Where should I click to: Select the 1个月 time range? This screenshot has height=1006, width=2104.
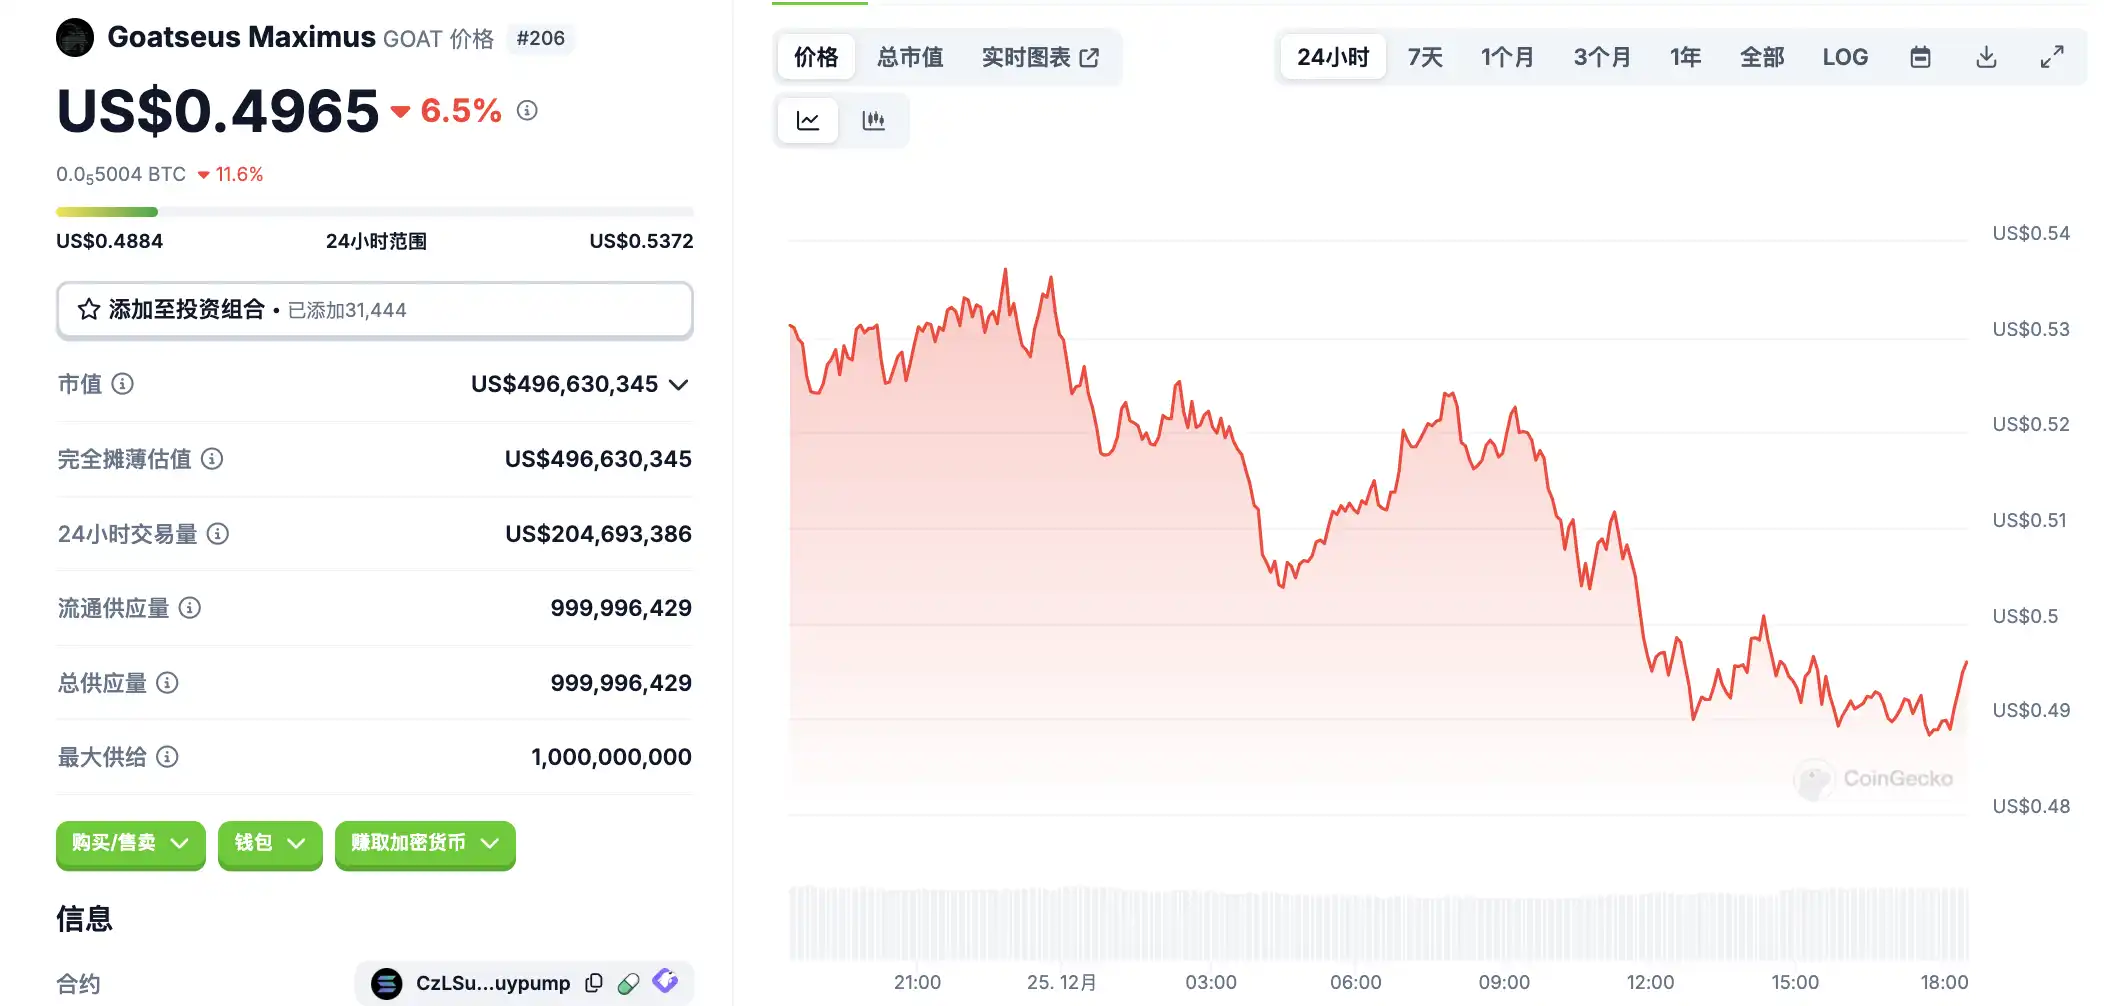[1507, 57]
